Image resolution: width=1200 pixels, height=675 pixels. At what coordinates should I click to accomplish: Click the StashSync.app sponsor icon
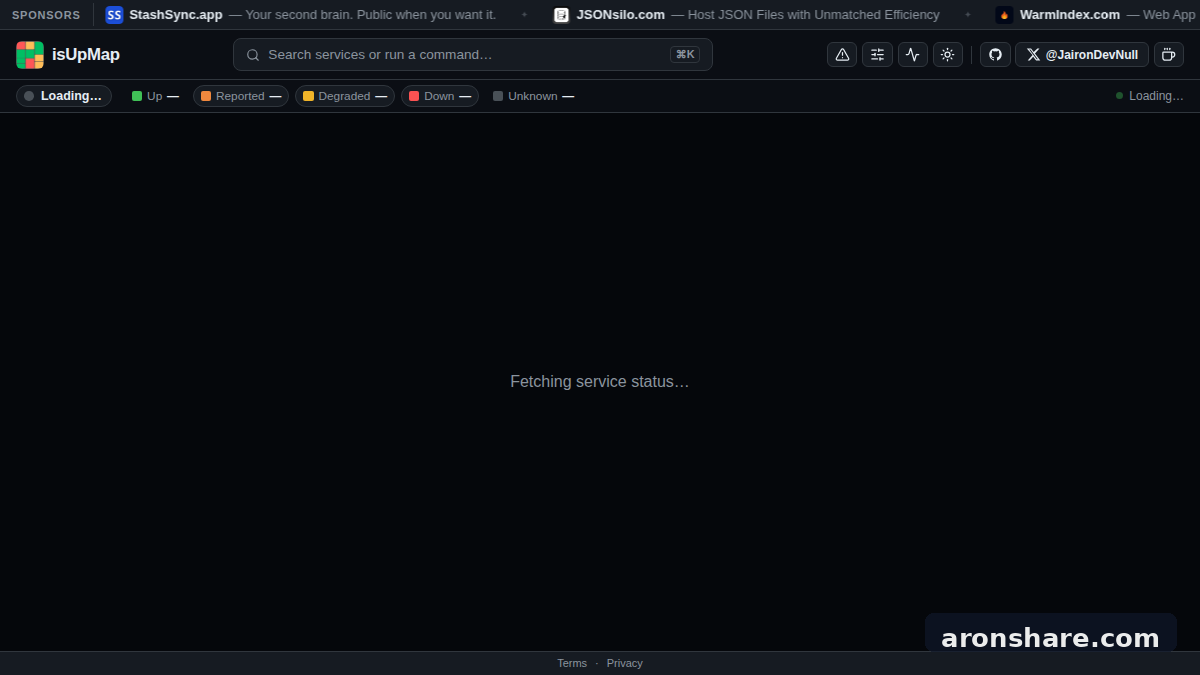(x=114, y=15)
